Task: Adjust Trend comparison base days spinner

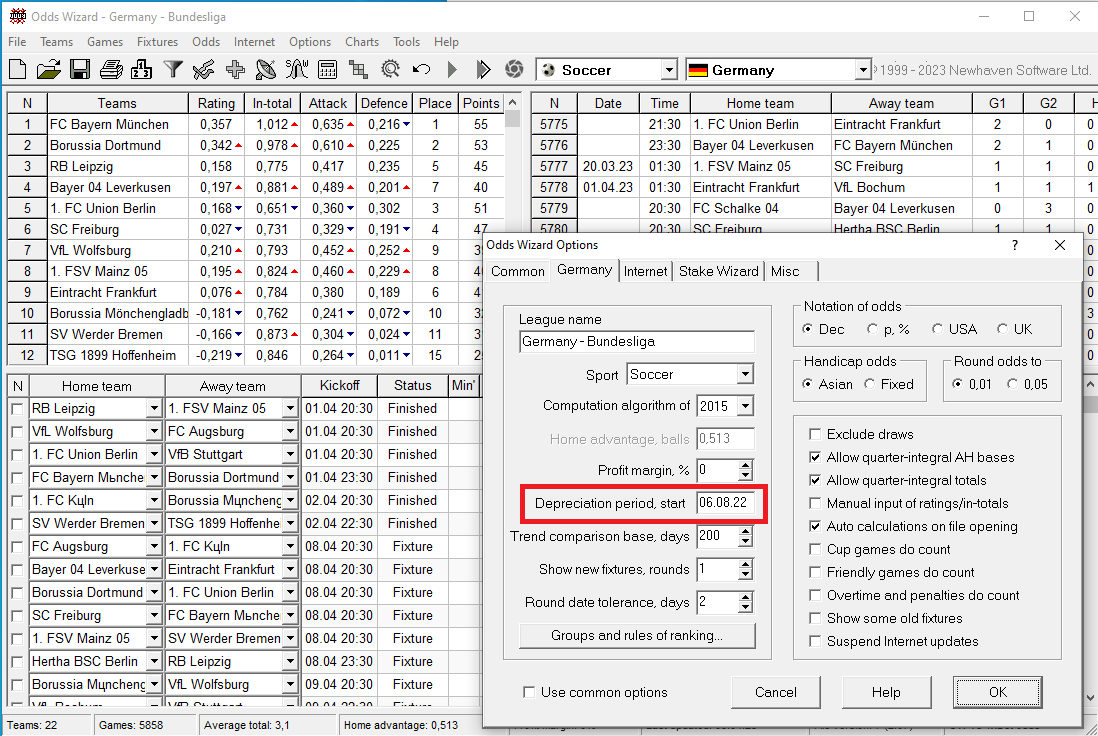Action: [x=746, y=536]
